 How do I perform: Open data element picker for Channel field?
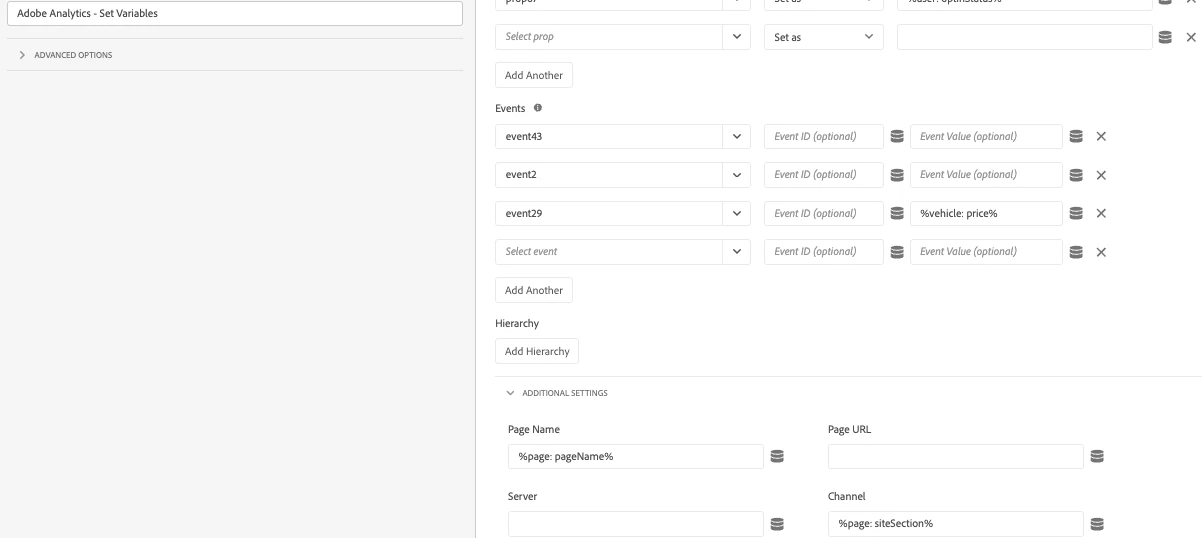1097,524
